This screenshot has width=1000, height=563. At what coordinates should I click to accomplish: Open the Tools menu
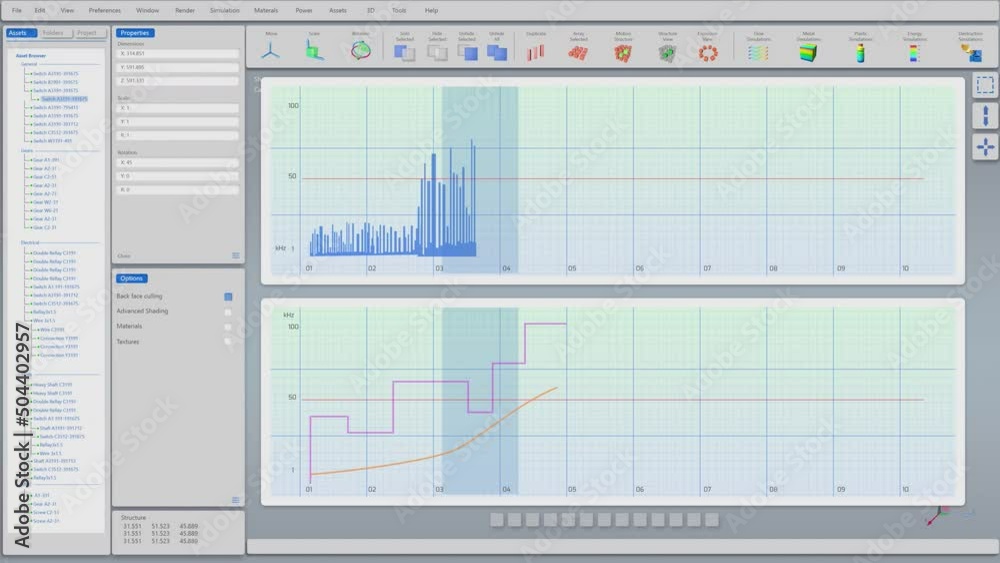click(x=399, y=10)
